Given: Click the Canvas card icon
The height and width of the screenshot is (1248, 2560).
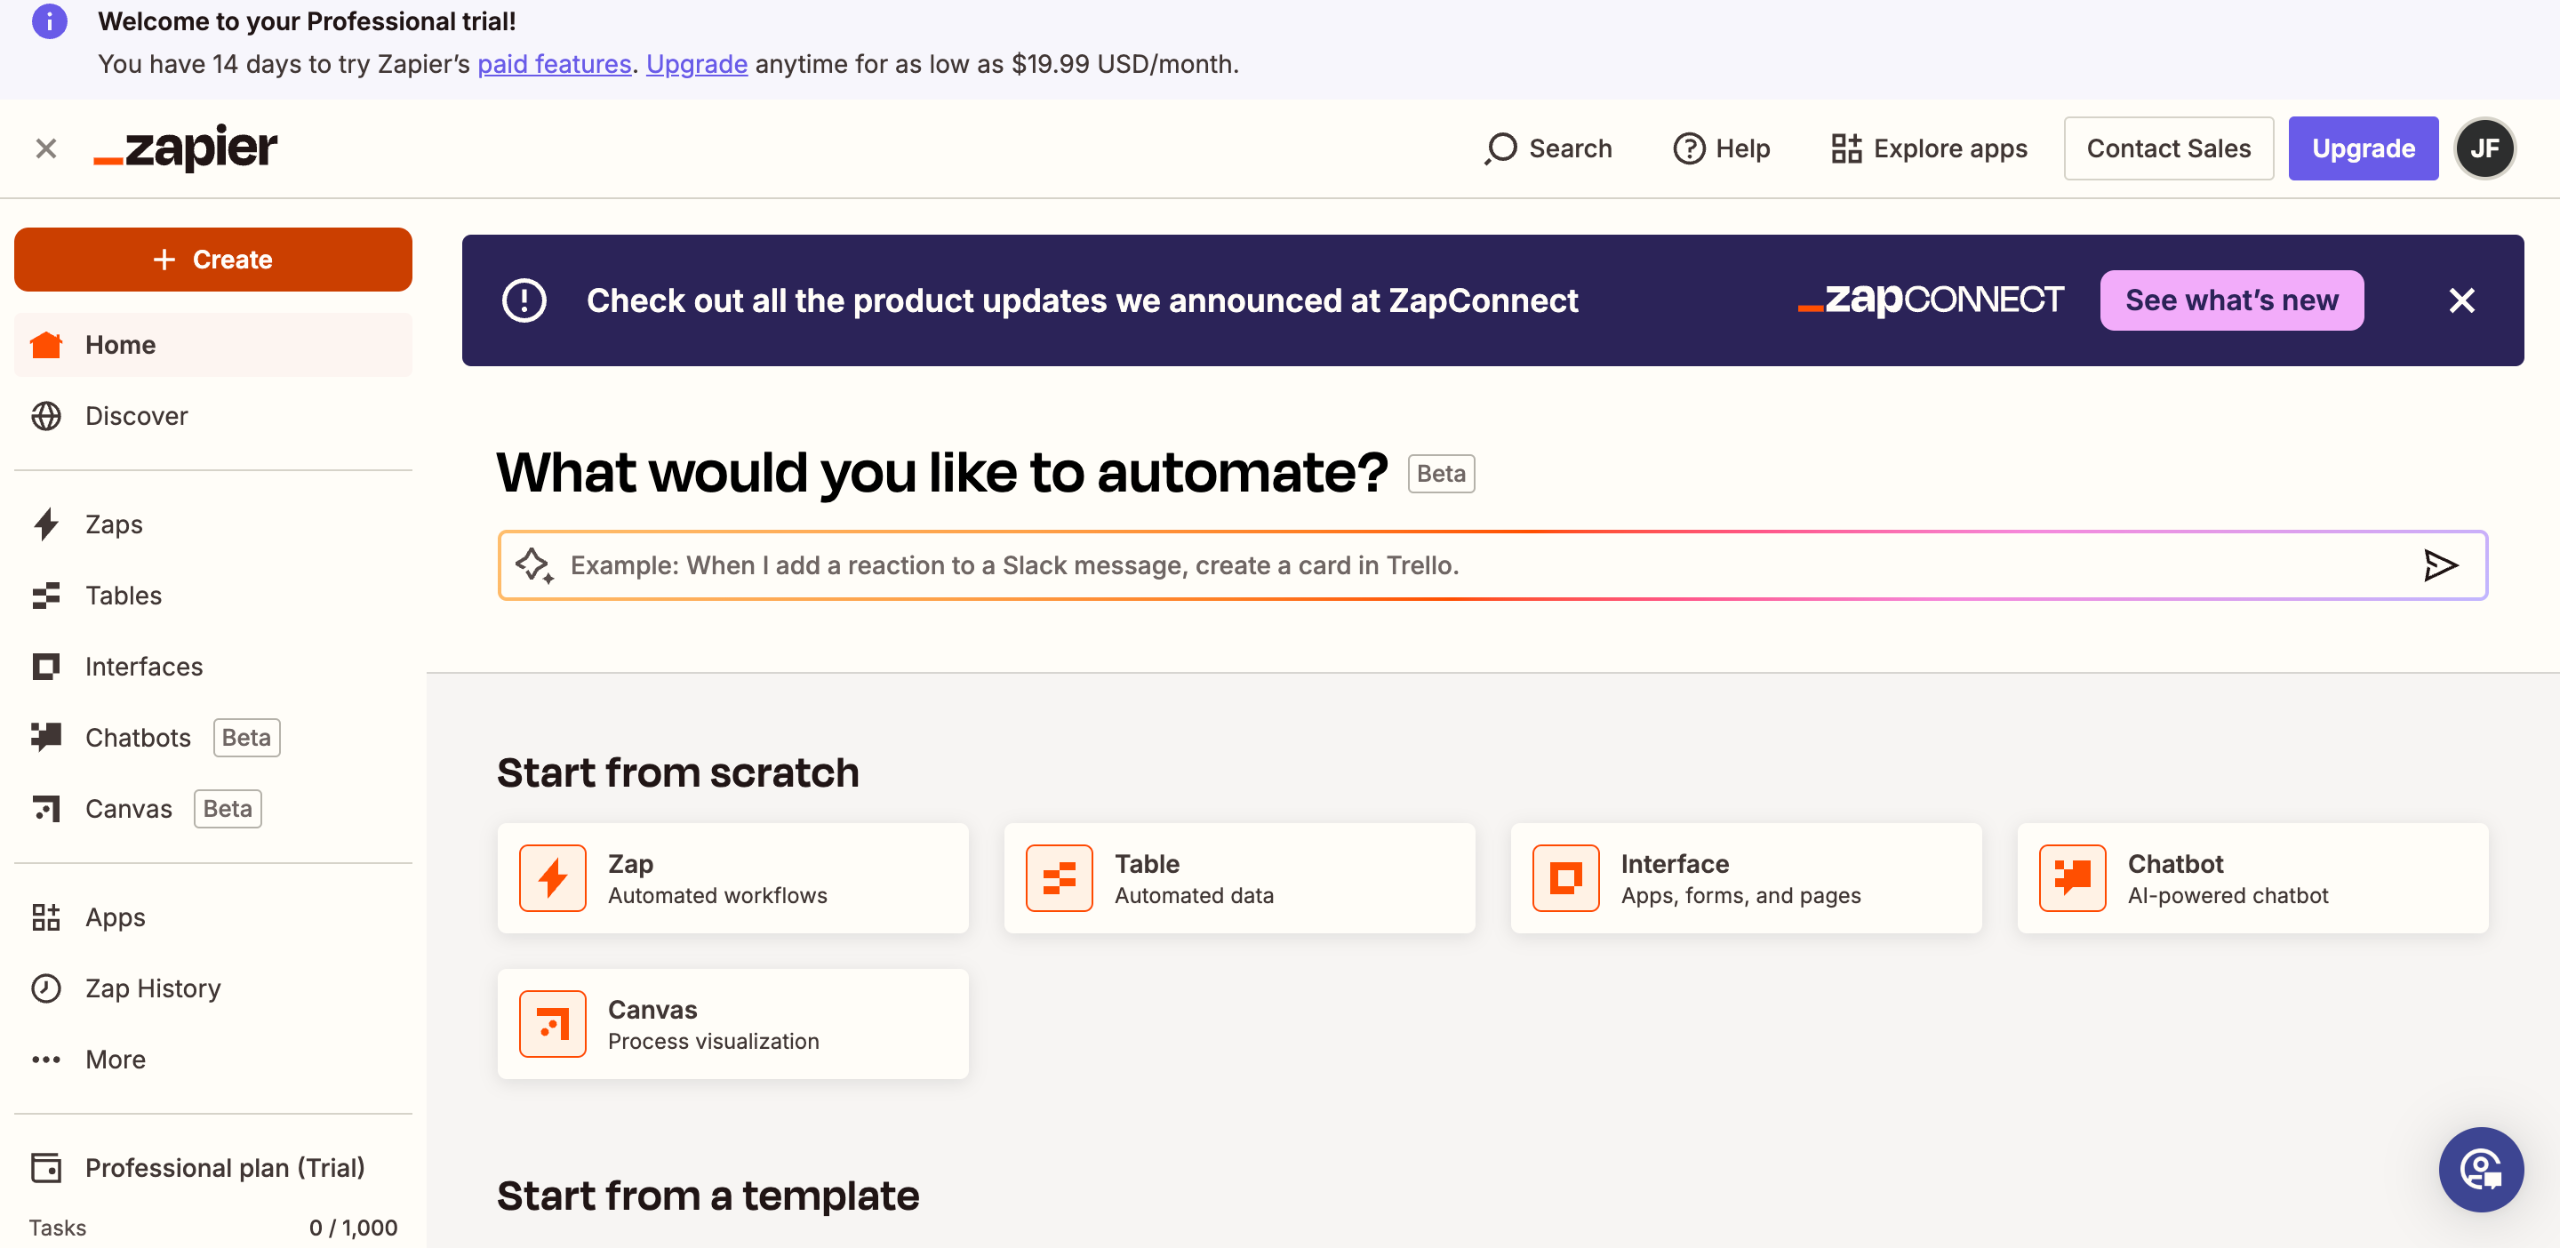Looking at the screenshot, I should [552, 1024].
